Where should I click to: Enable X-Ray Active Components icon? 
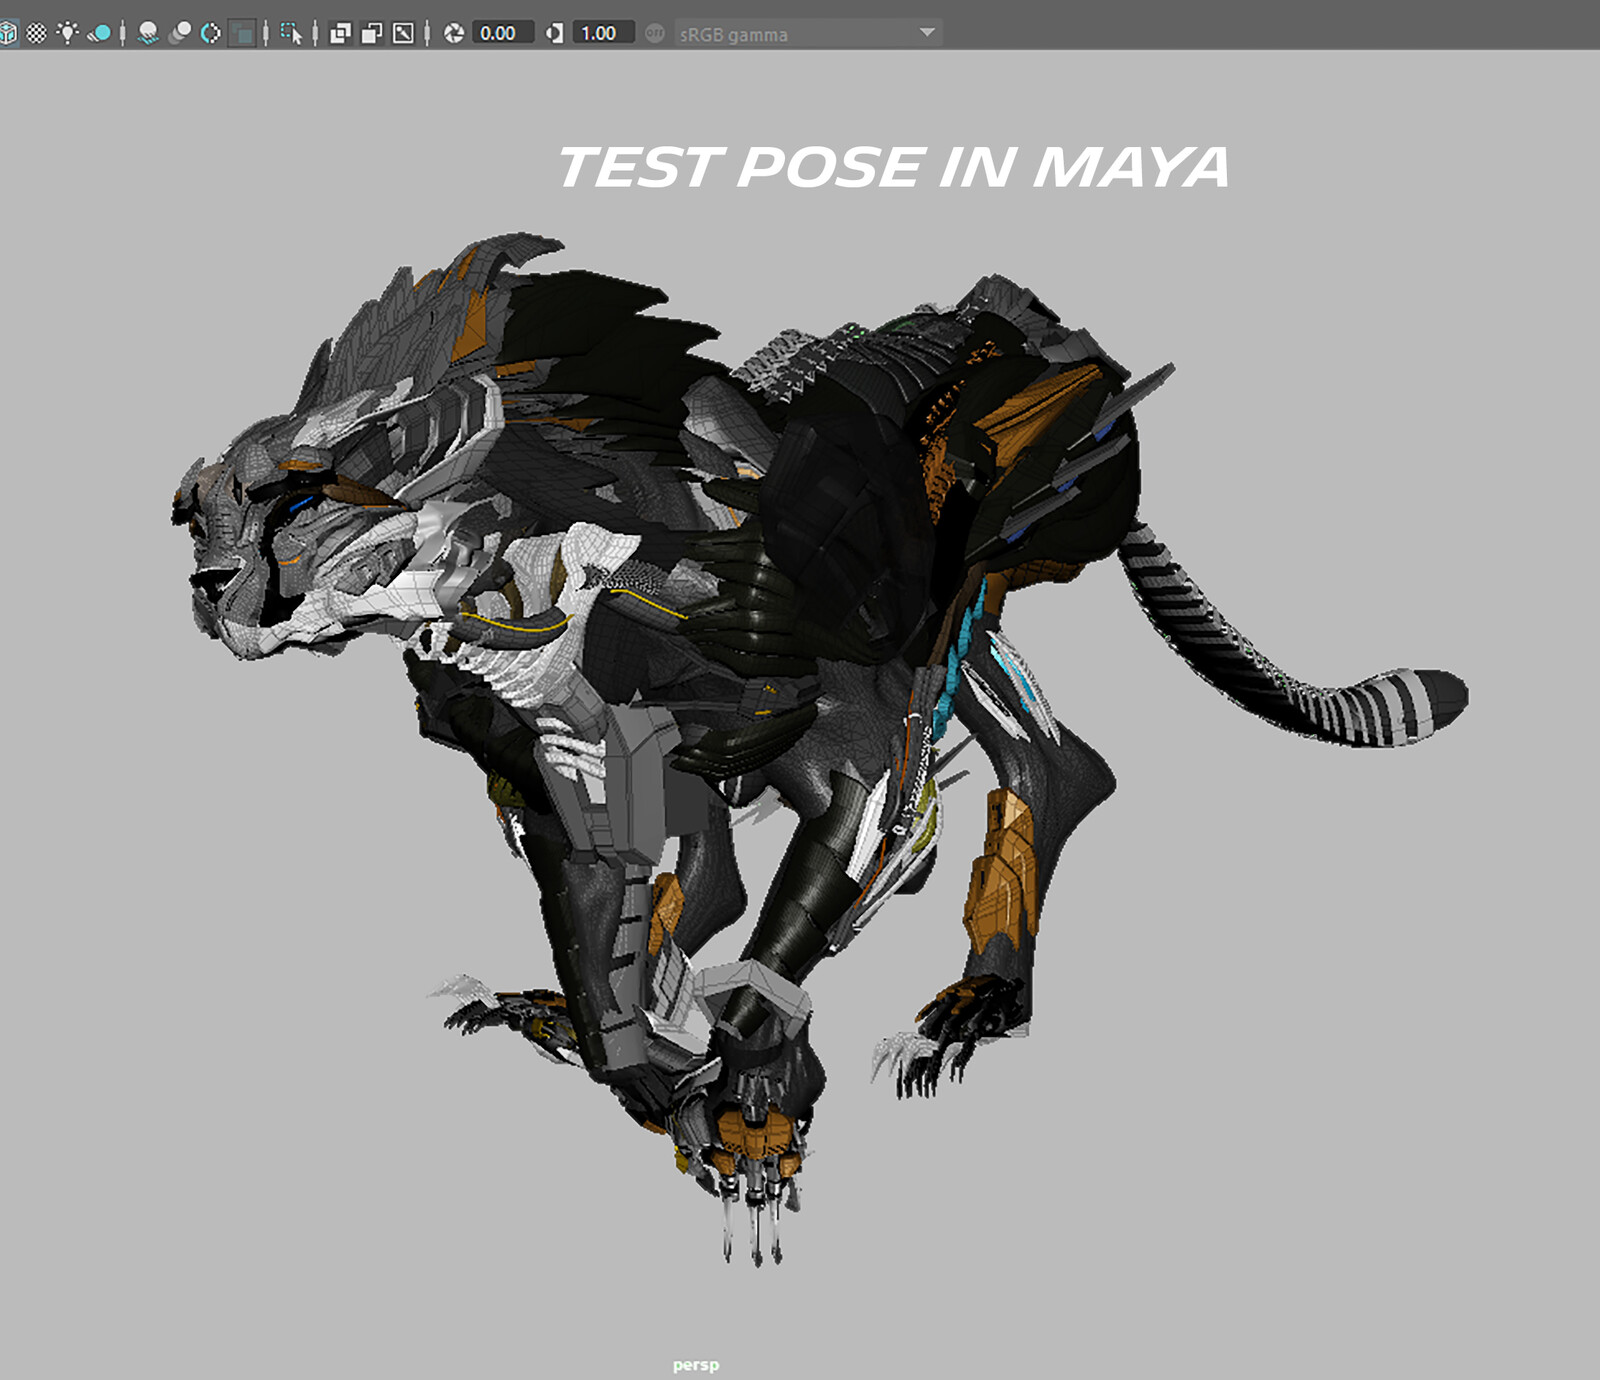click(372, 33)
